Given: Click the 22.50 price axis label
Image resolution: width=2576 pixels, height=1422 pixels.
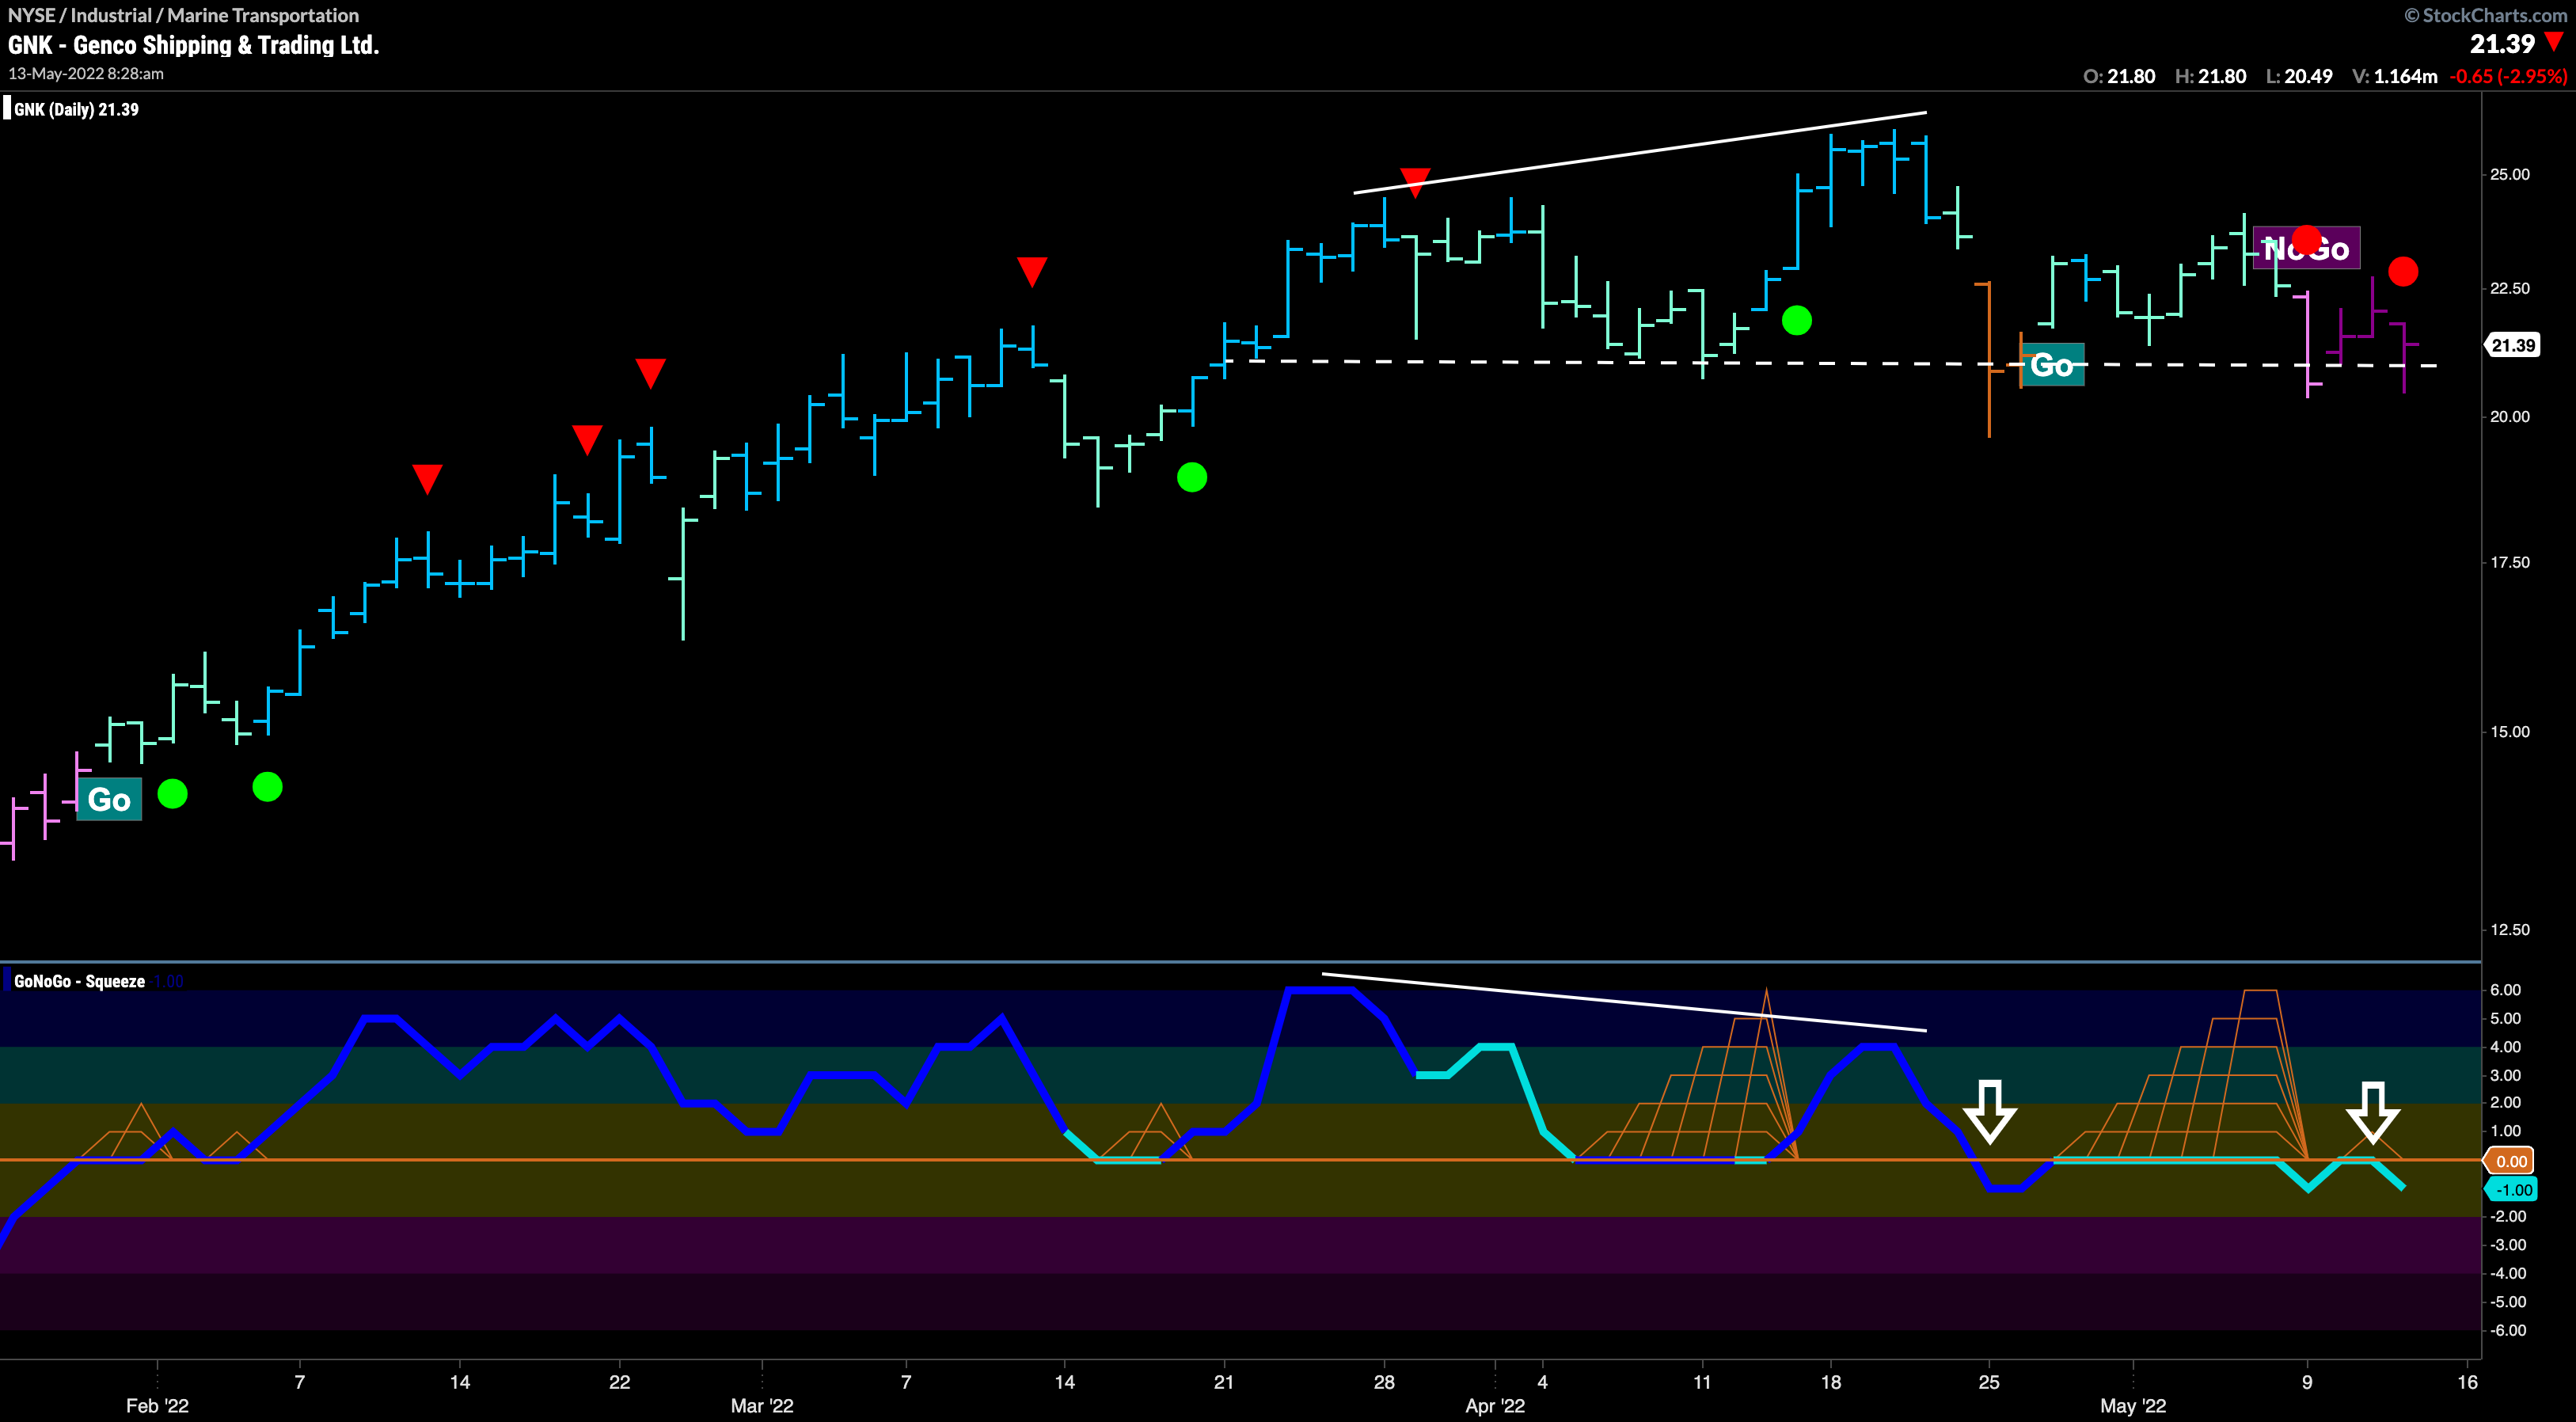Looking at the screenshot, I should click(x=2509, y=288).
